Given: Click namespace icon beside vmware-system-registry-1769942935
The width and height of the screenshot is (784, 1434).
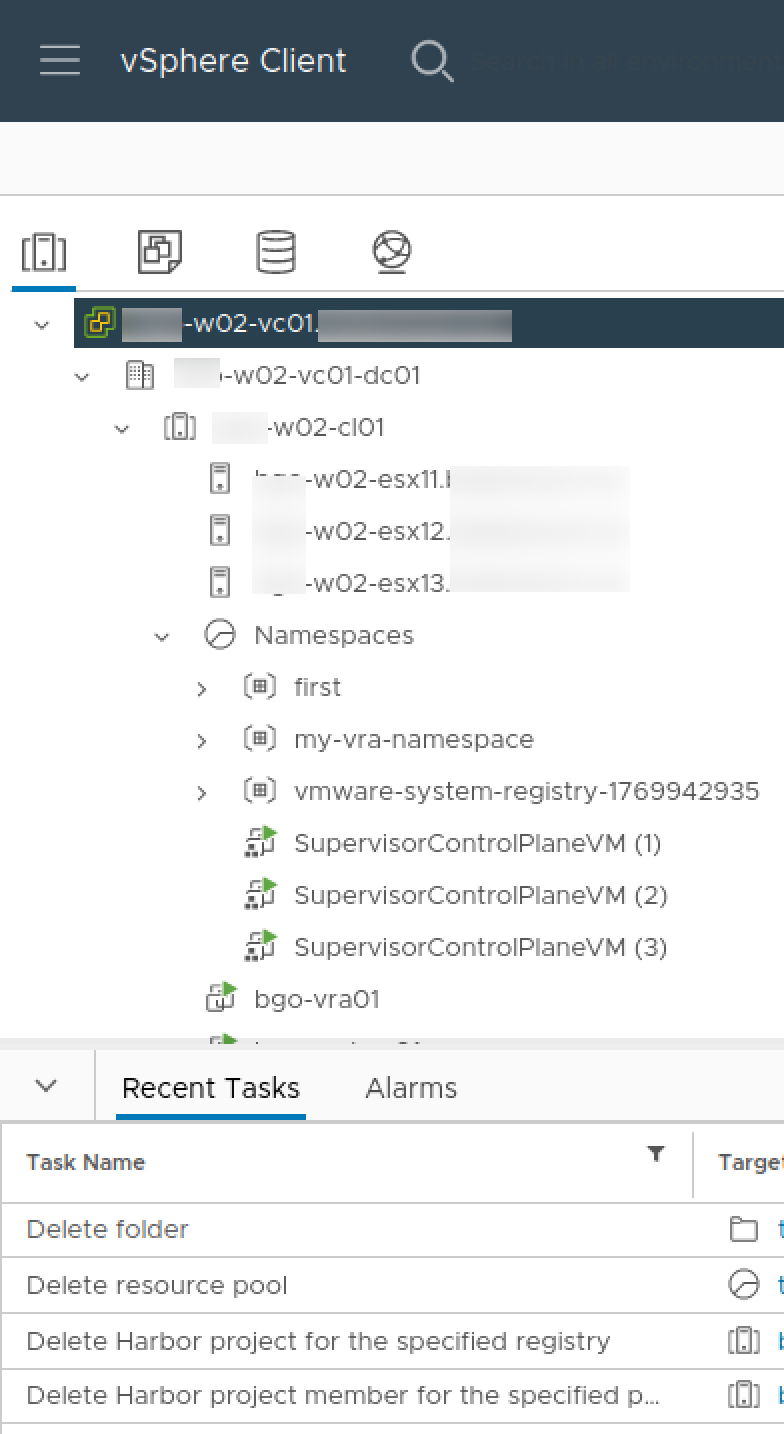Looking at the screenshot, I should (260, 790).
